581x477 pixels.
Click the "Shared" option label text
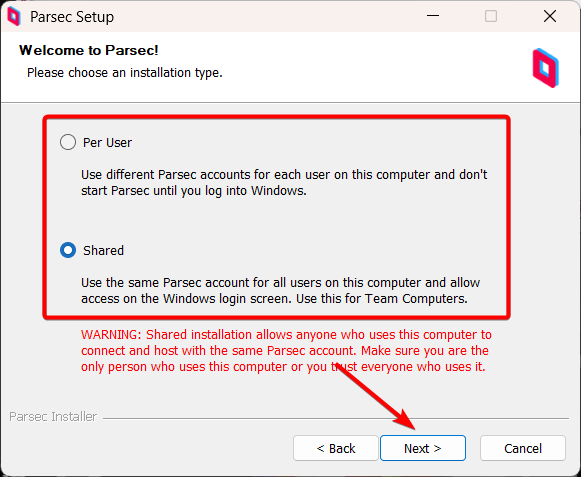pos(103,251)
